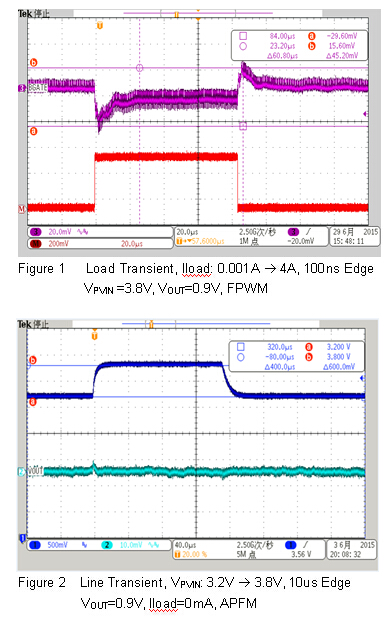
Task: Click cursor a marker on Figure 2 waveform
Action: pos(32,402)
